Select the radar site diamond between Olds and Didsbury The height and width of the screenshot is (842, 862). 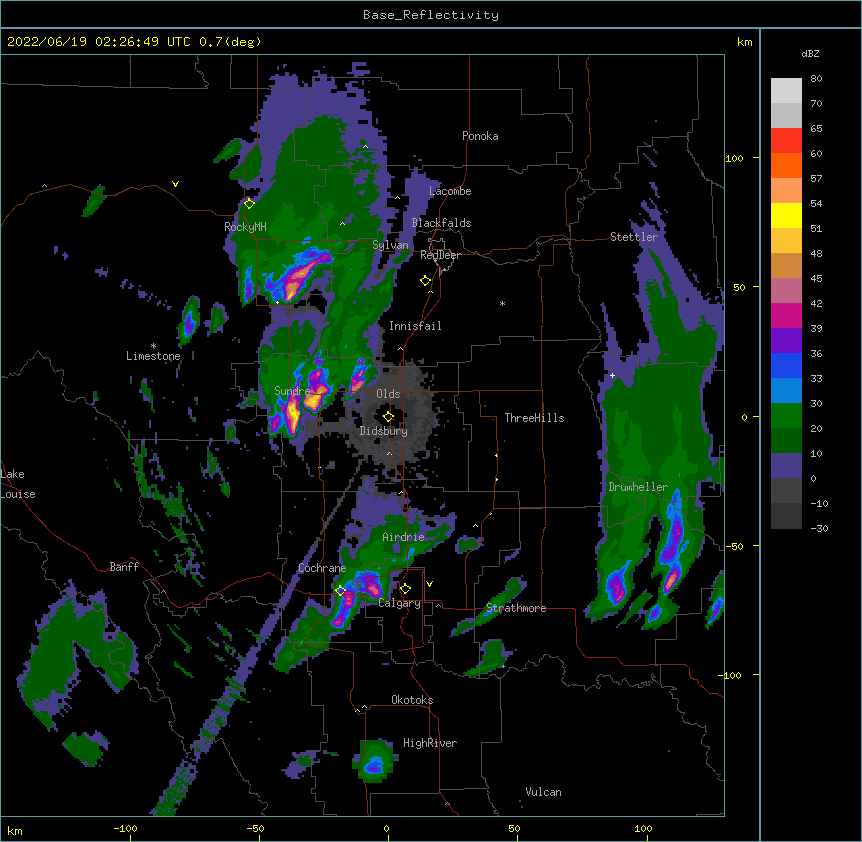pyautogui.click(x=388, y=416)
